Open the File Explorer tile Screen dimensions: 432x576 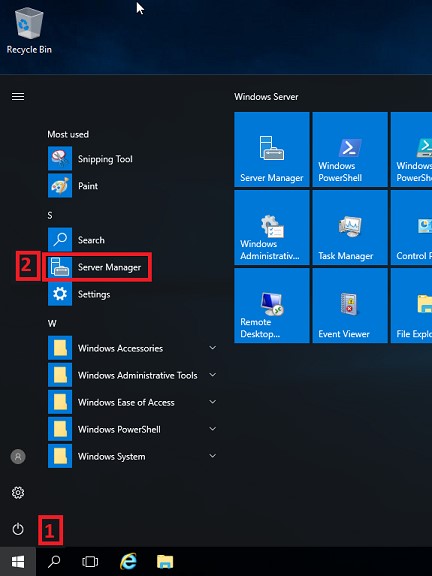tap(411, 305)
